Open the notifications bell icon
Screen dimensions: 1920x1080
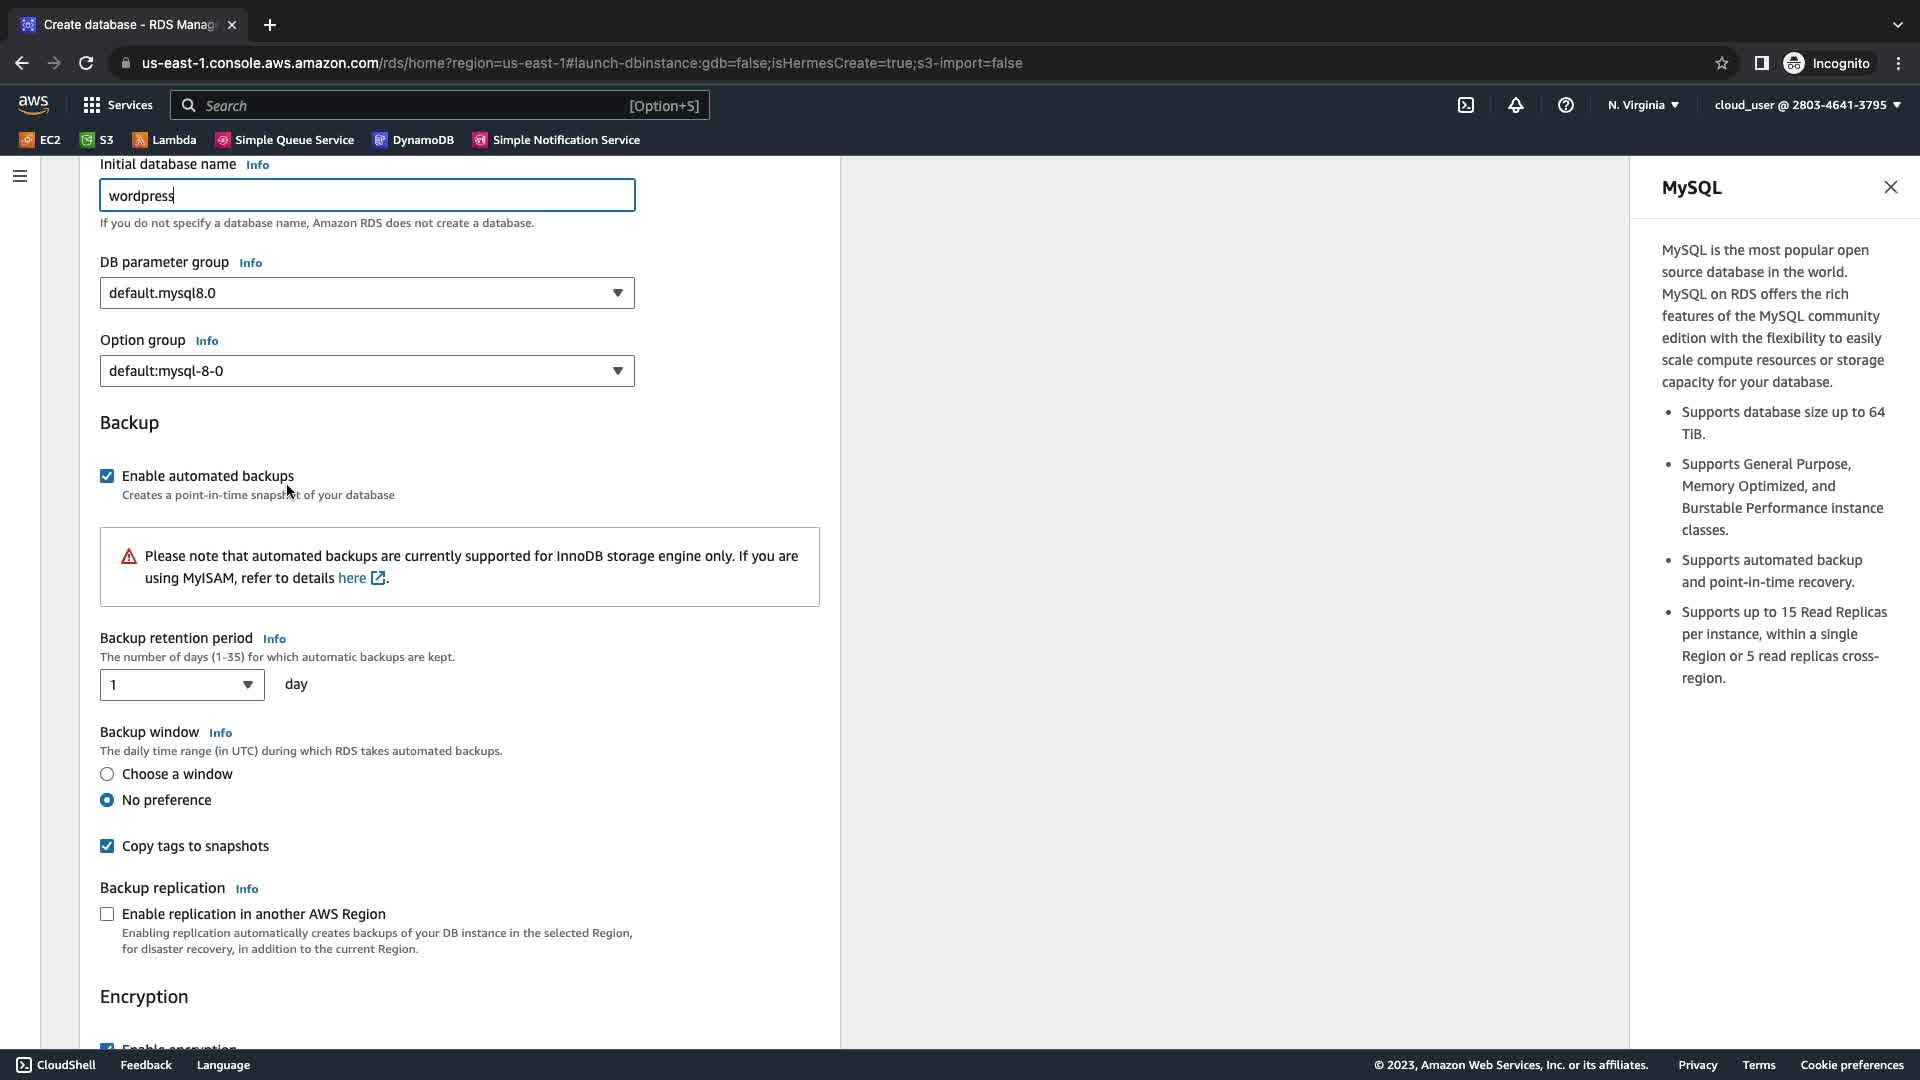(x=1515, y=105)
